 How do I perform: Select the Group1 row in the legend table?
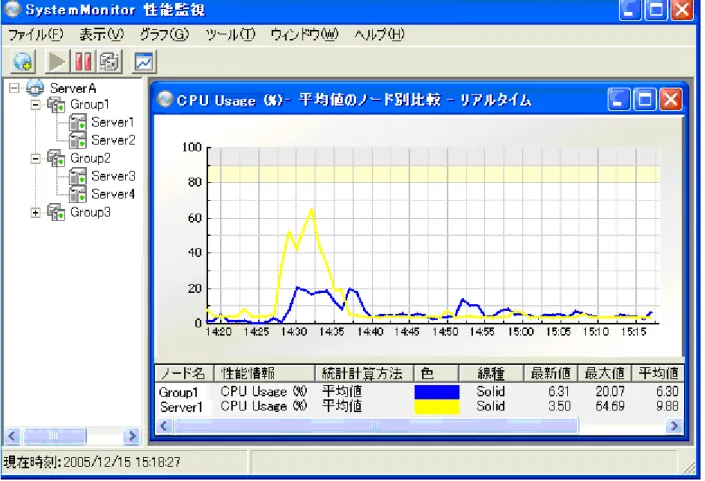419,392
